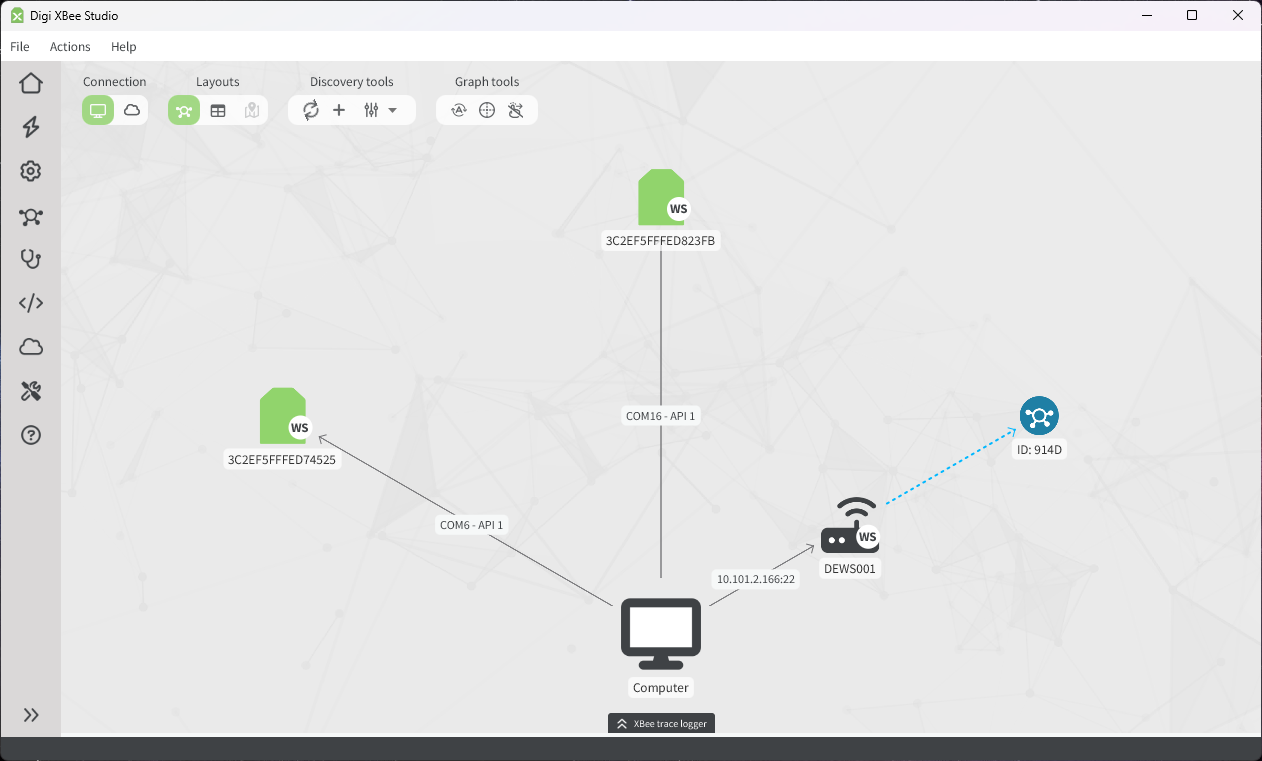
Task: Switch to table layout view
Action: [x=218, y=110]
